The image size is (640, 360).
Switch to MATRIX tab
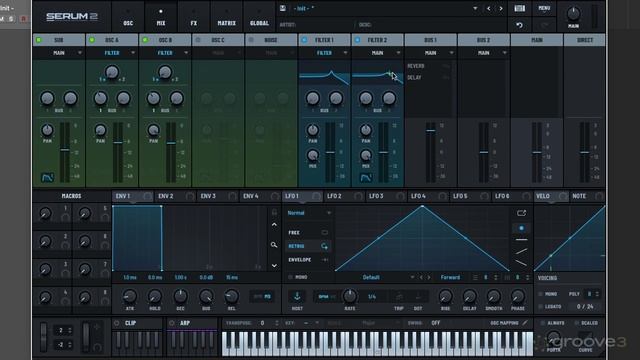coord(227,18)
